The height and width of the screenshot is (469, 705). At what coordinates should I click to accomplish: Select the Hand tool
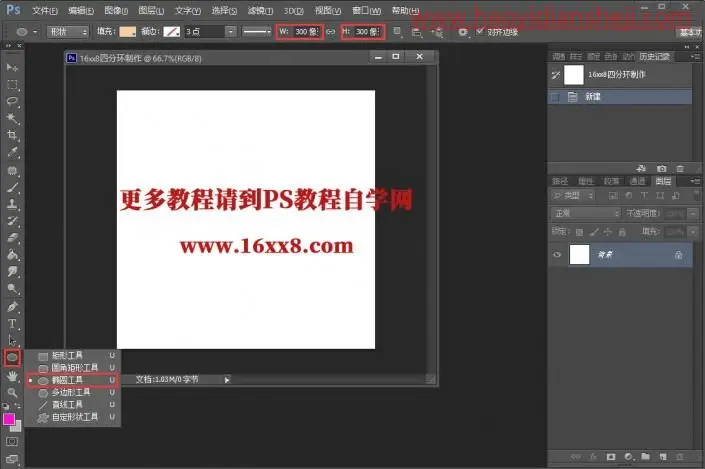[12, 376]
